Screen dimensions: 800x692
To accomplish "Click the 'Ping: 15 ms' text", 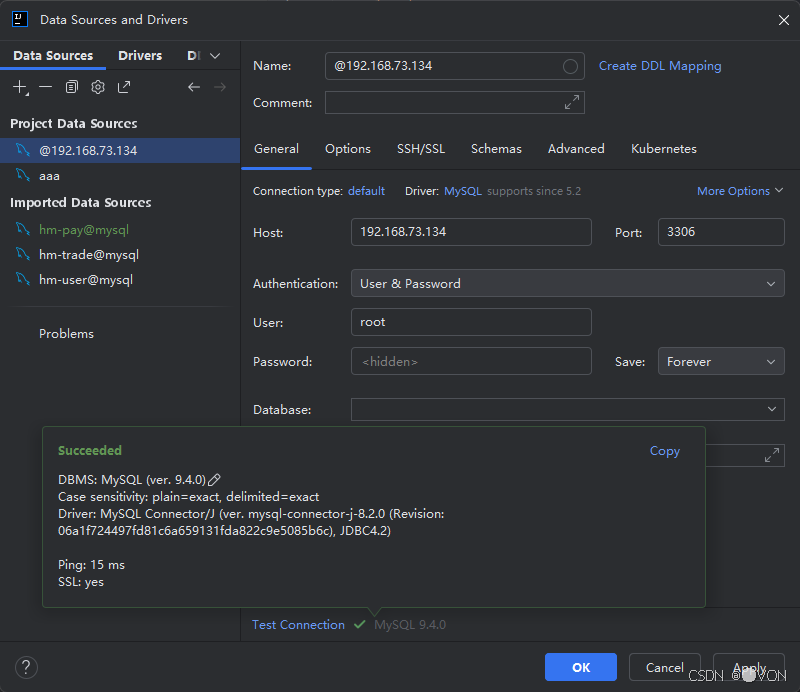I will pos(91,565).
